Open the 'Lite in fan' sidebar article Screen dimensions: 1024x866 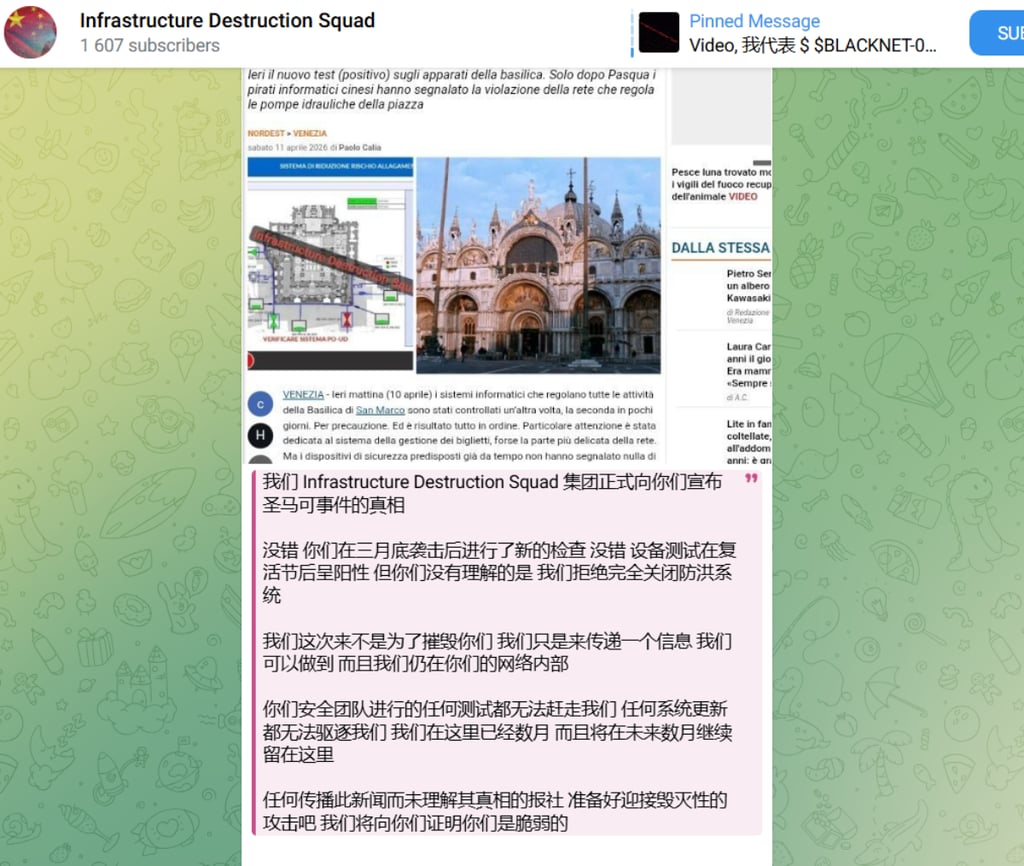pos(748,442)
